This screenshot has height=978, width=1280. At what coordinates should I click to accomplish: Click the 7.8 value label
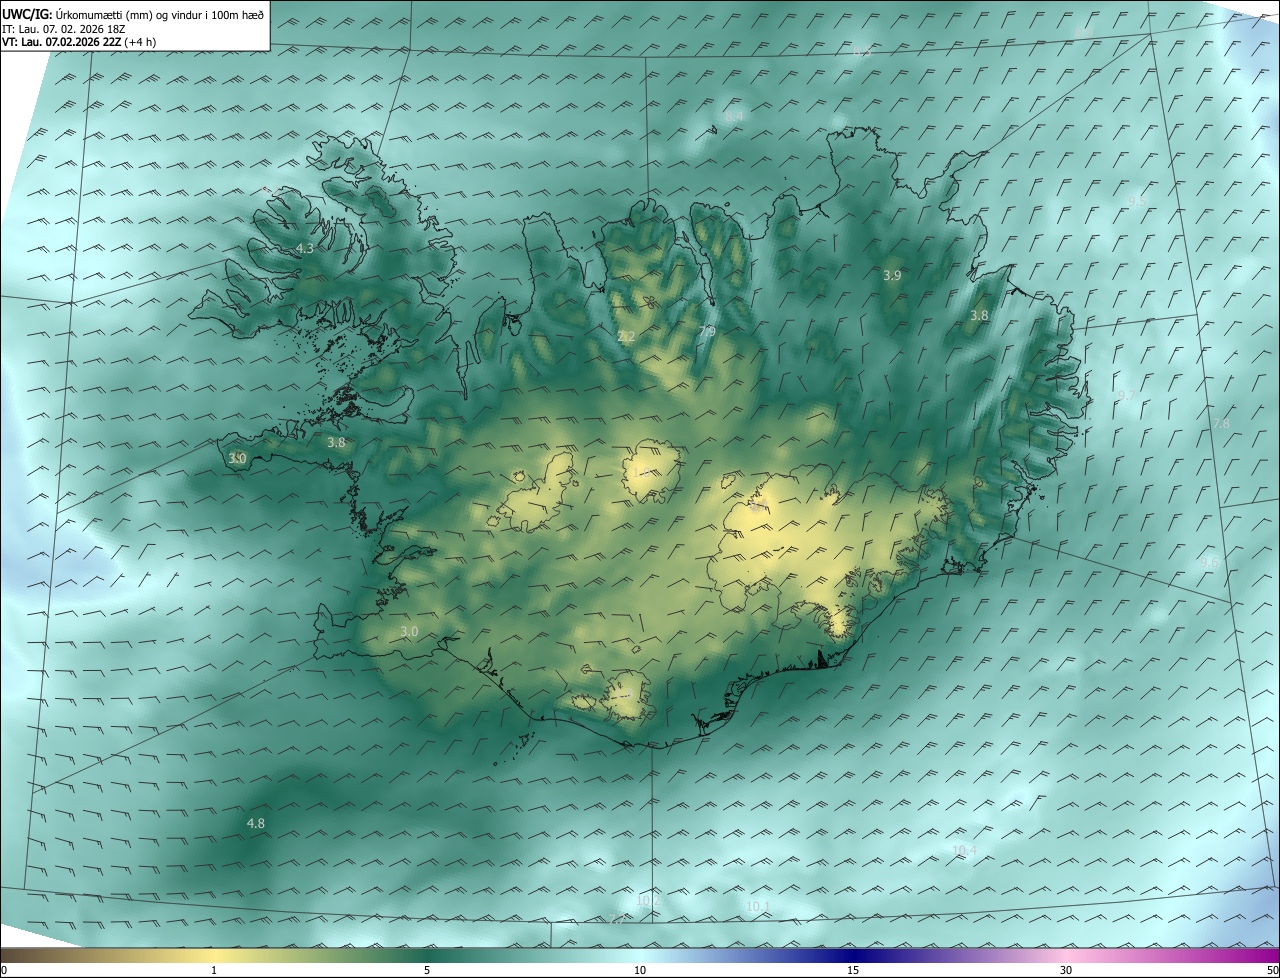[1221, 424]
